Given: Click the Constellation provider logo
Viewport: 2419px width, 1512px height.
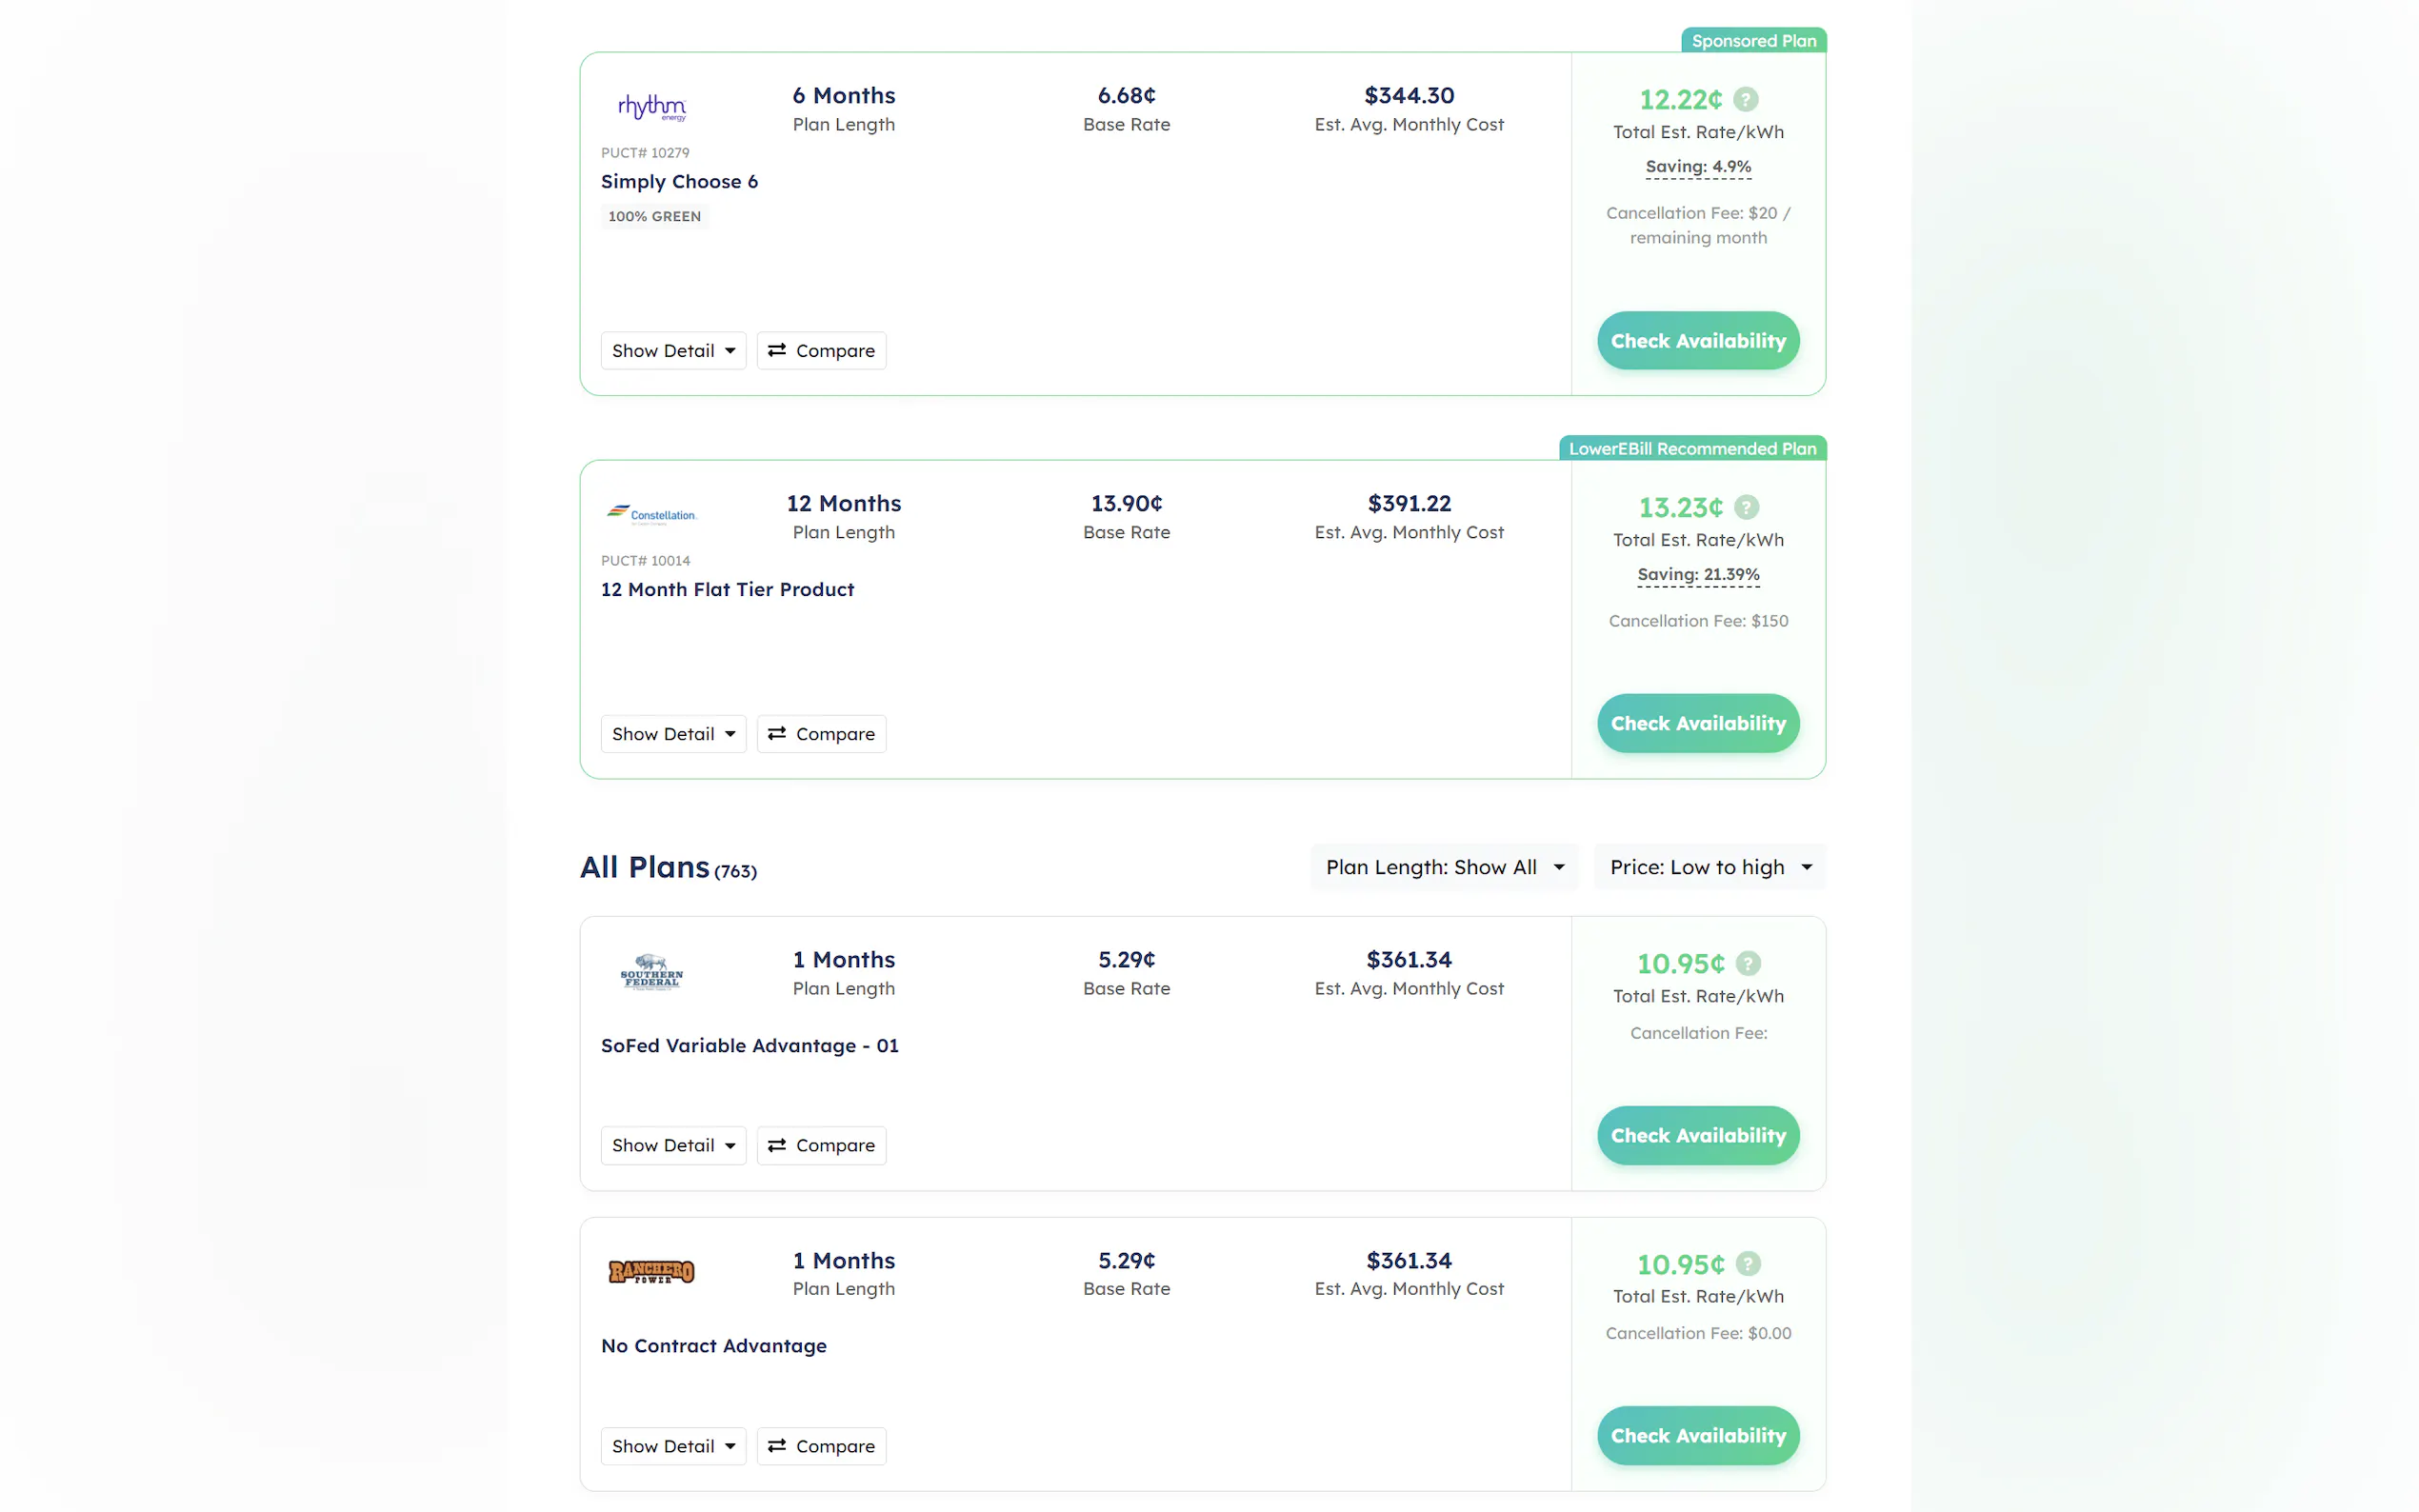Looking at the screenshot, I should (652, 515).
